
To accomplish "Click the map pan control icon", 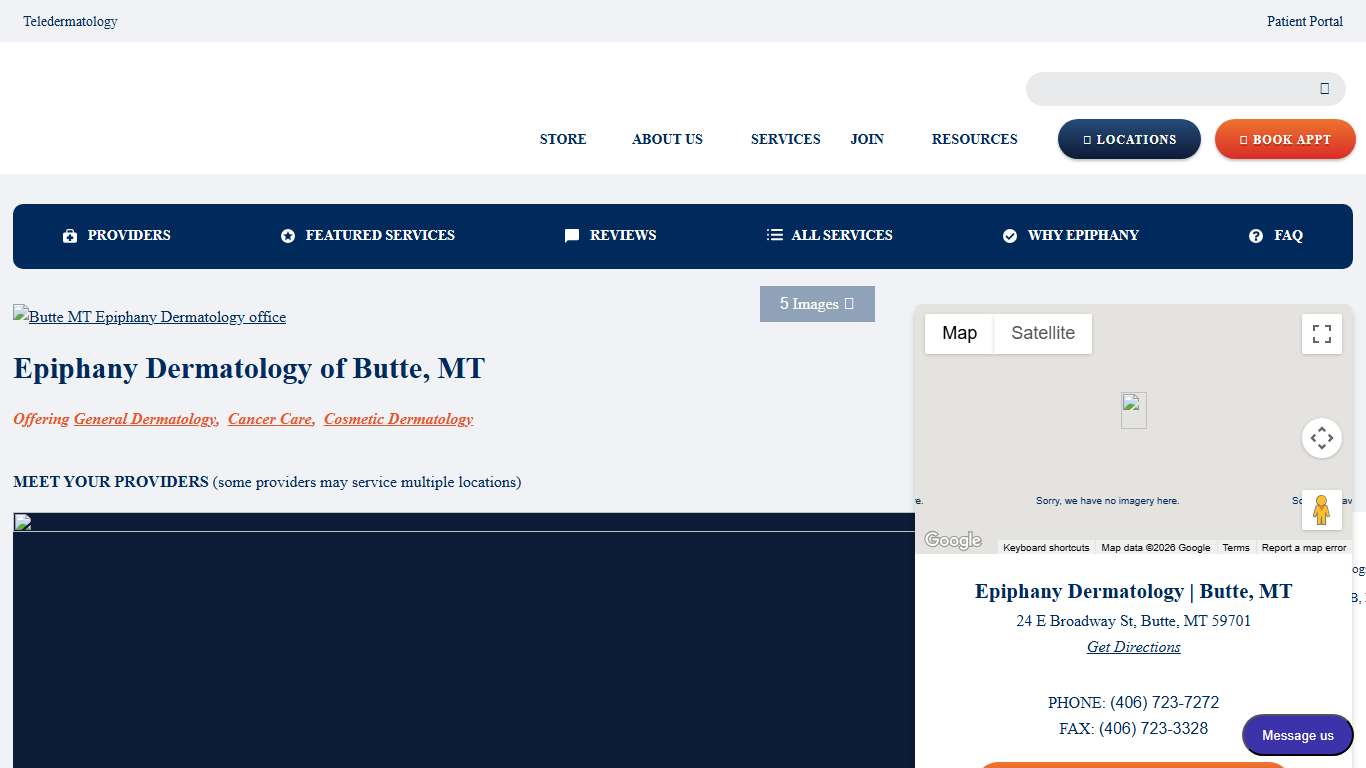I will tap(1322, 437).
